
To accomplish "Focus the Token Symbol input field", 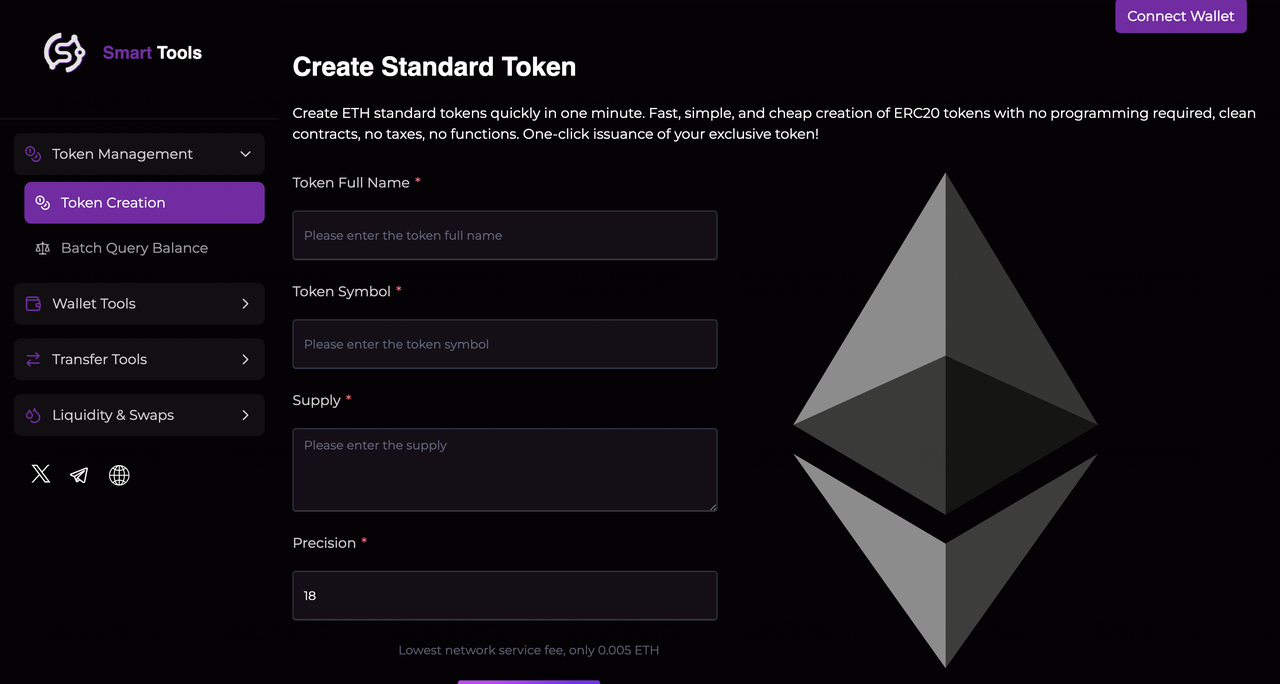I will (x=504, y=344).
